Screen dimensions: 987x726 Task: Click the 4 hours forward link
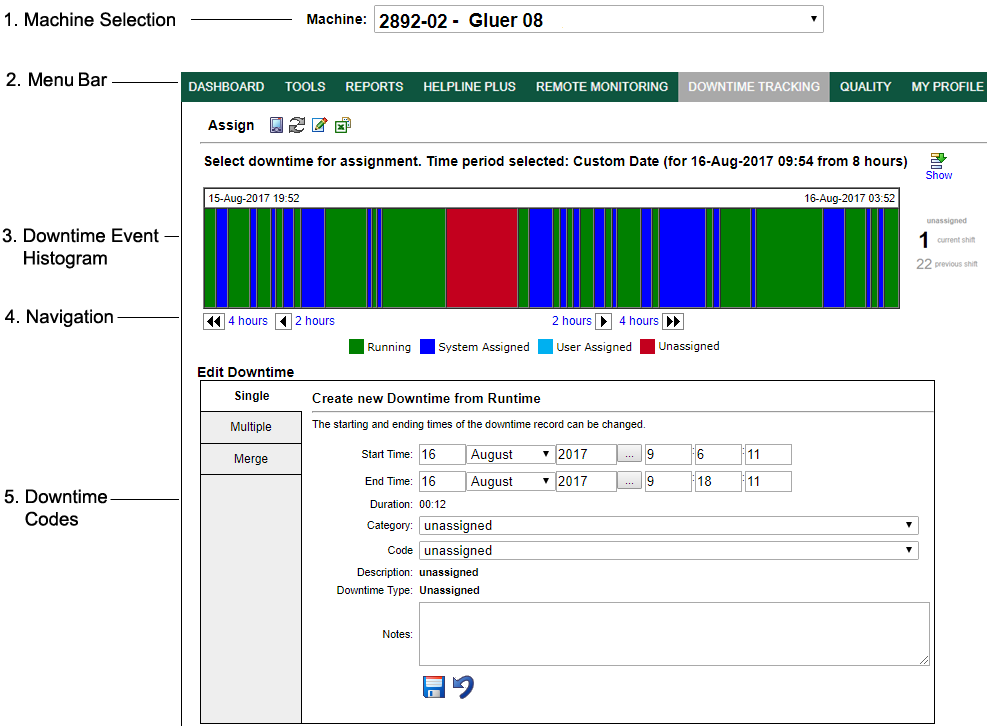click(638, 321)
